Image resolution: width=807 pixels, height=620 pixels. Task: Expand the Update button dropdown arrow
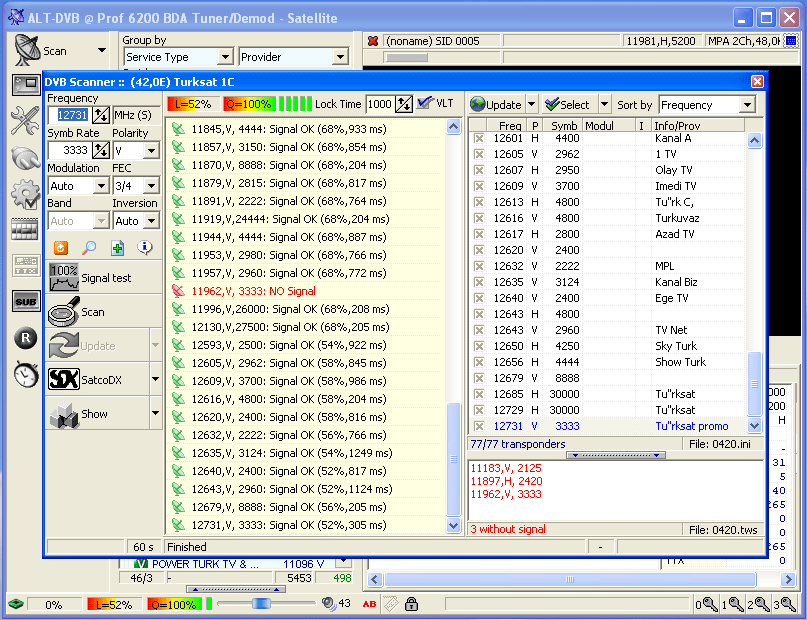(x=532, y=104)
